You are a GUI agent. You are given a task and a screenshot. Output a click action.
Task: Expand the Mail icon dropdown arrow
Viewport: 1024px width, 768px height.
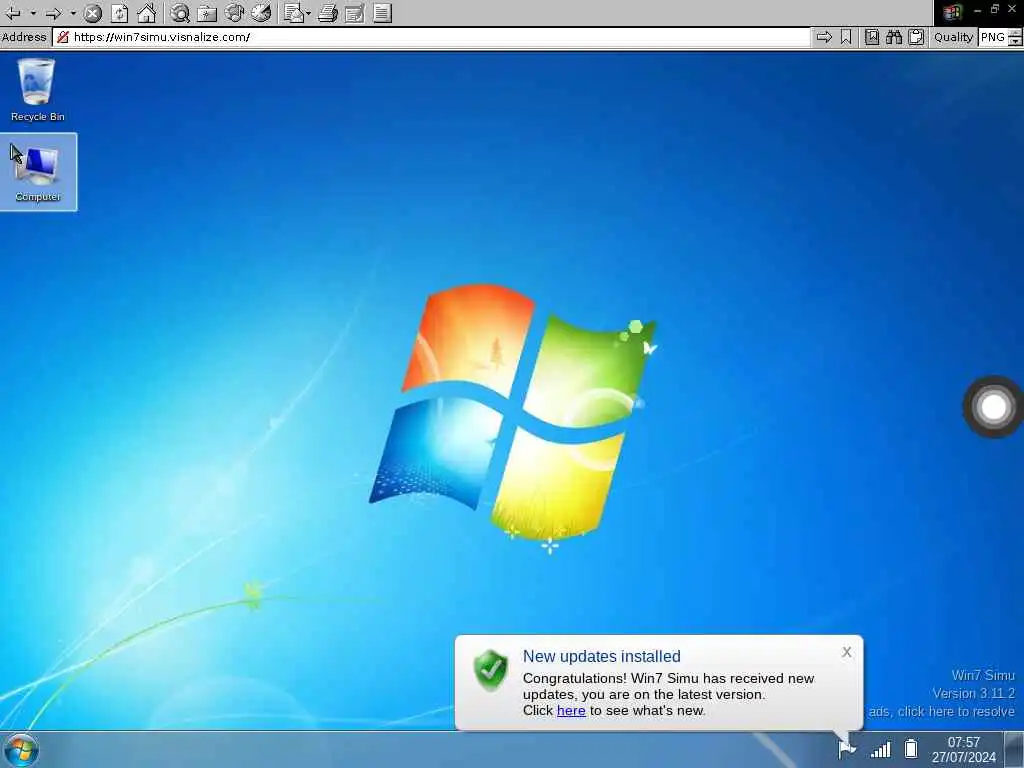click(x=308, y=13)
